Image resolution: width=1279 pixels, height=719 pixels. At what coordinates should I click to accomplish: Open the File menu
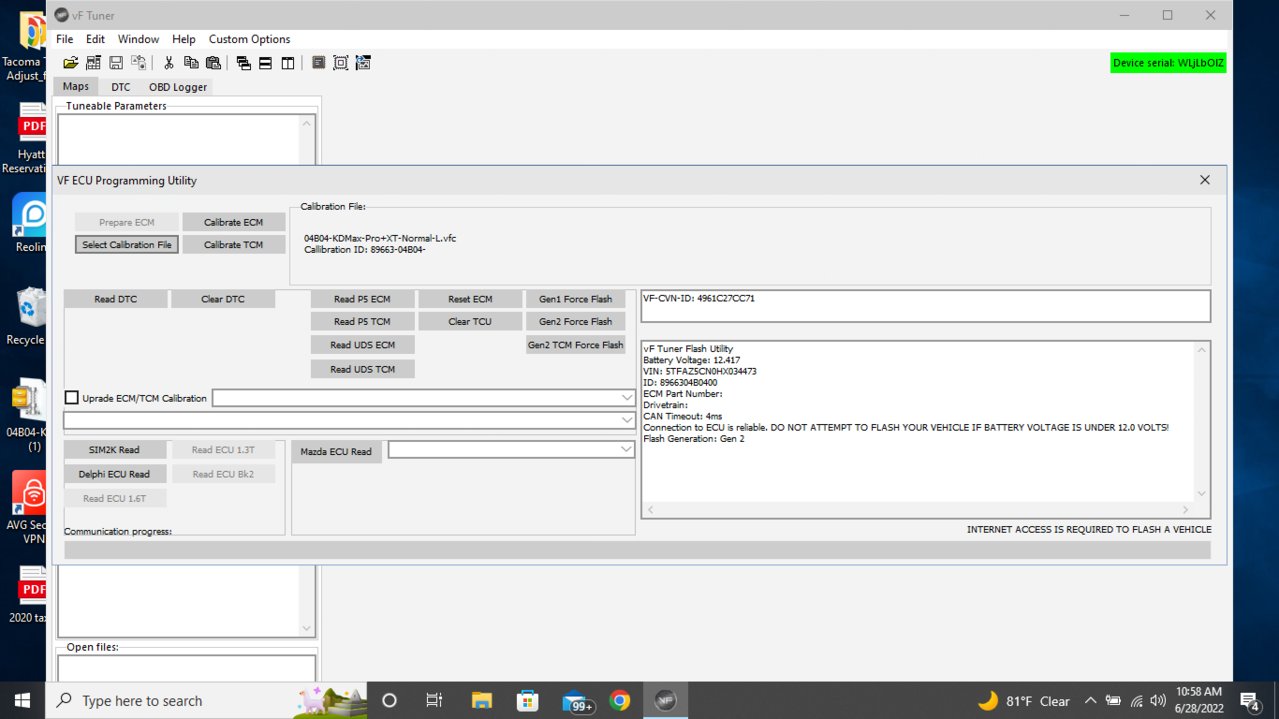[x=65, y=39]
